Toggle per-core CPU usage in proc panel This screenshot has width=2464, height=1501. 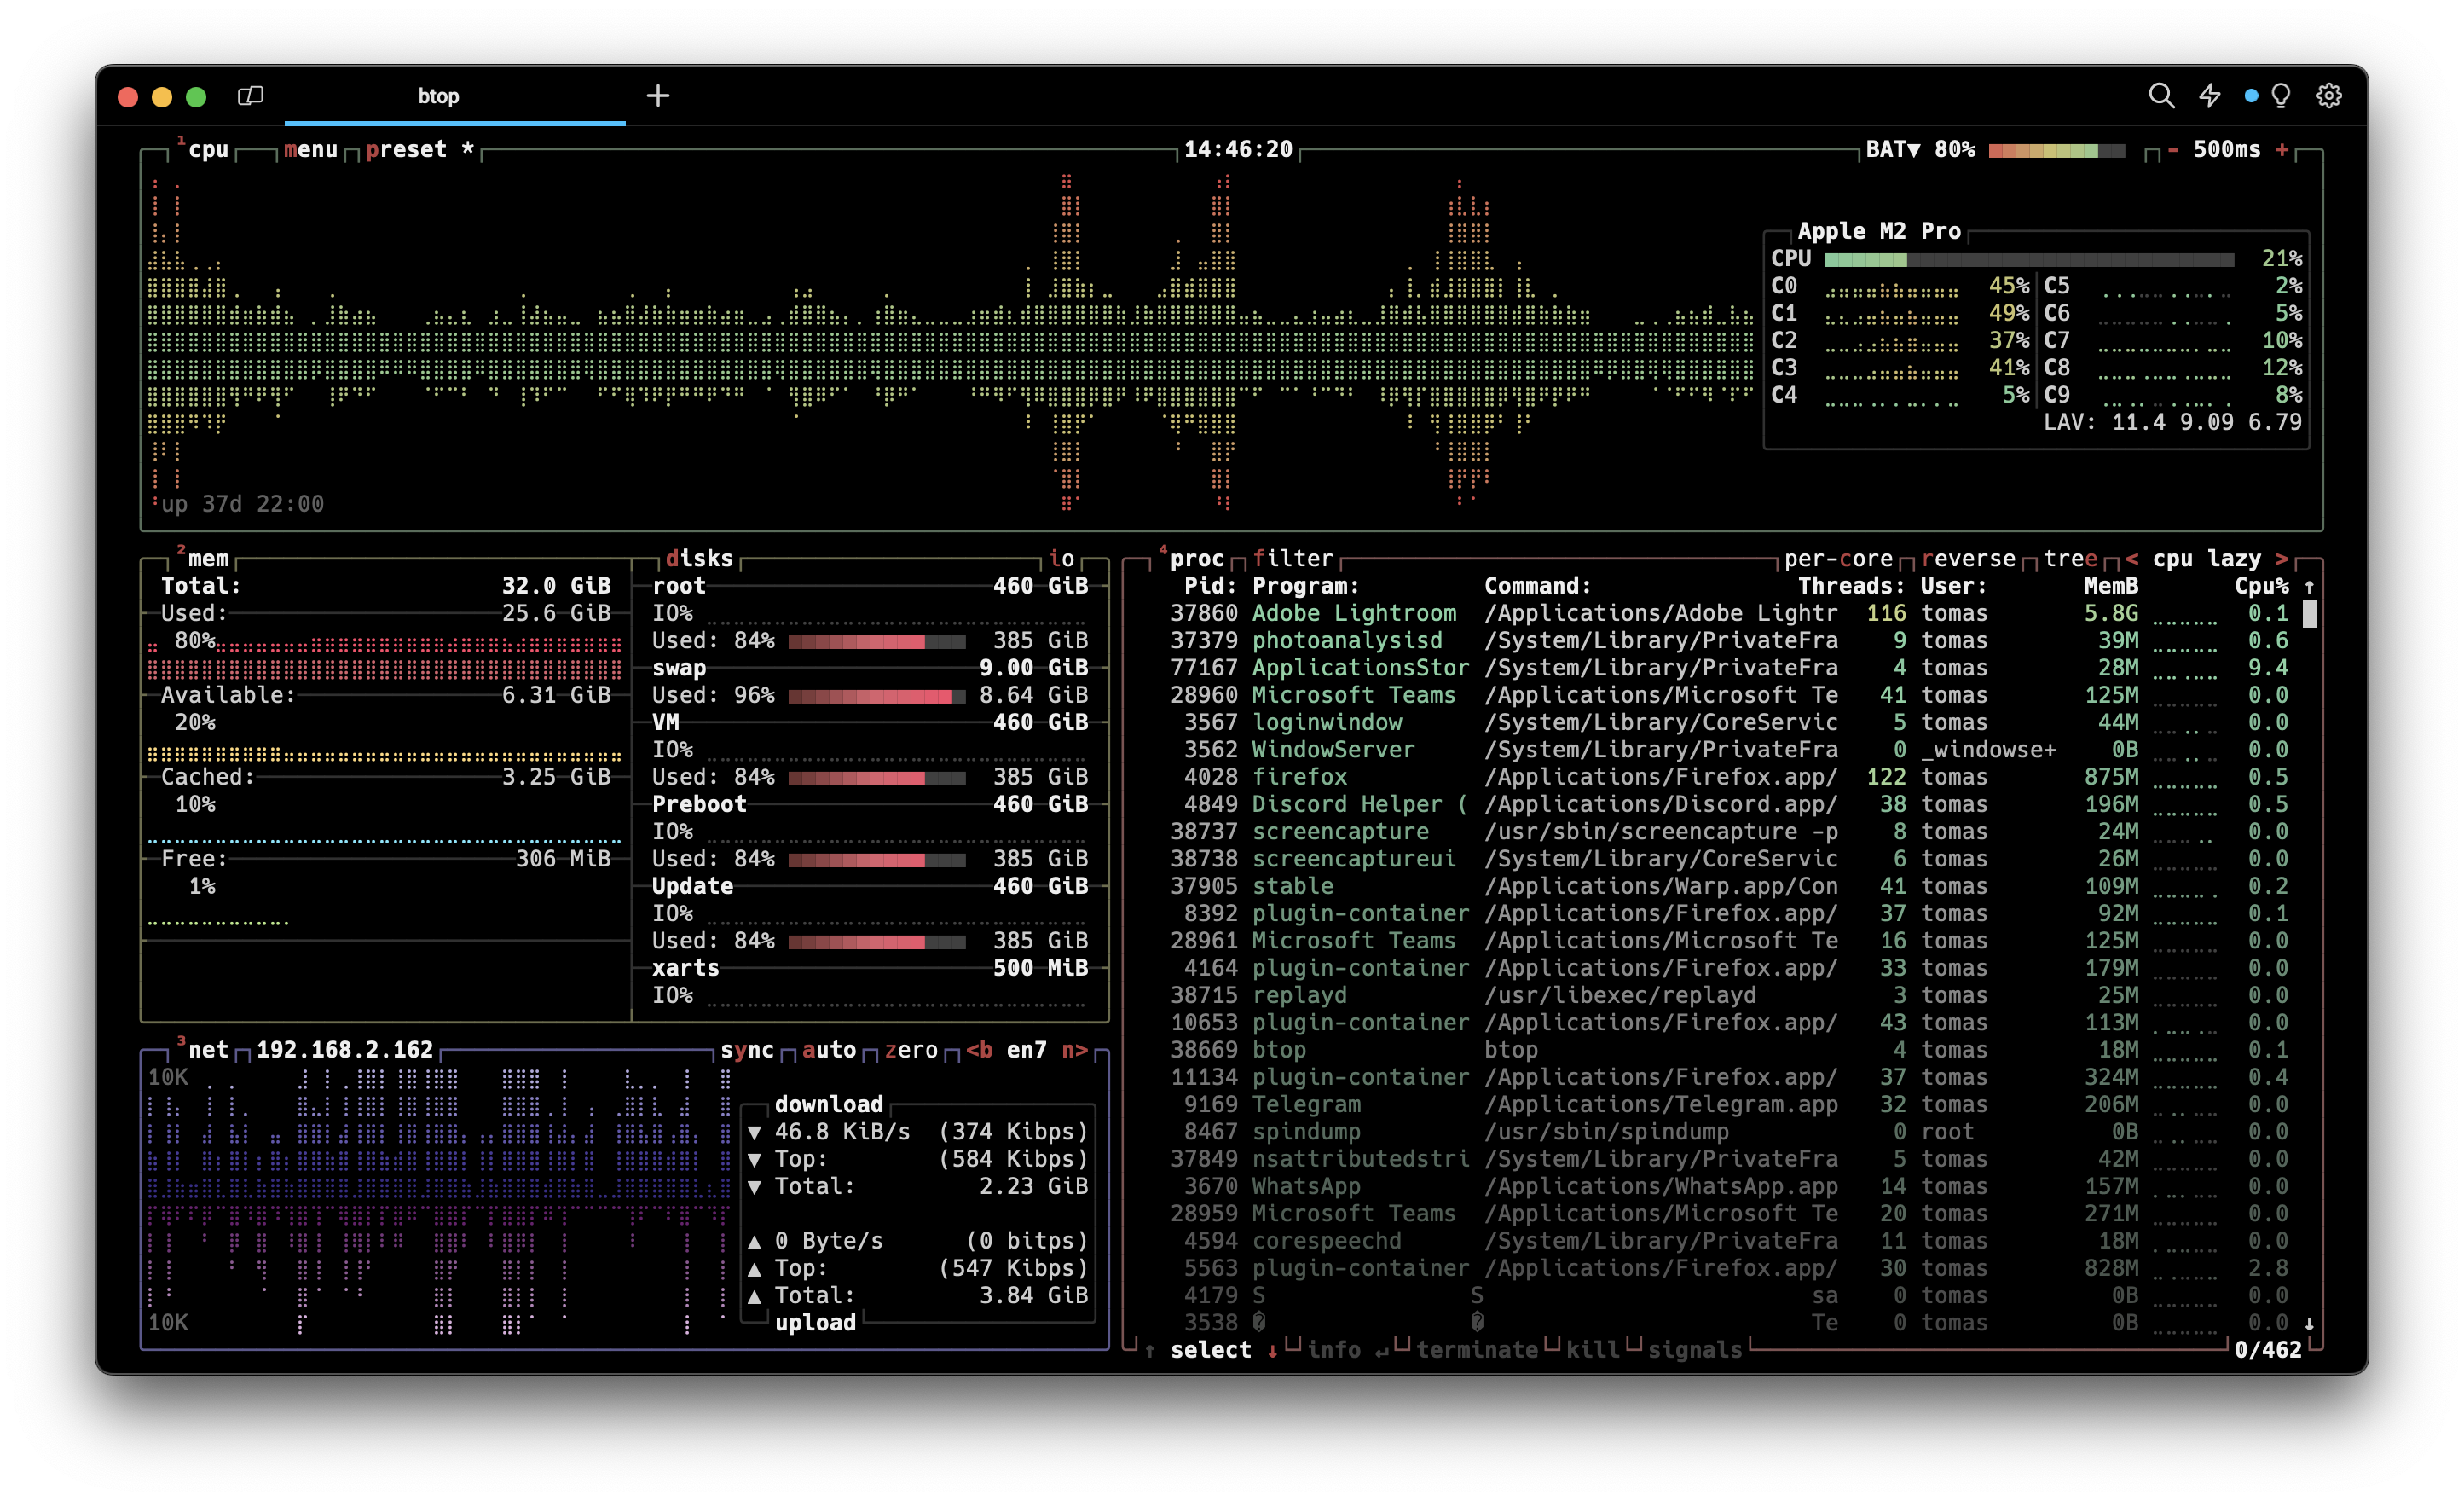pyautogui.click(x=1838, y=558)
